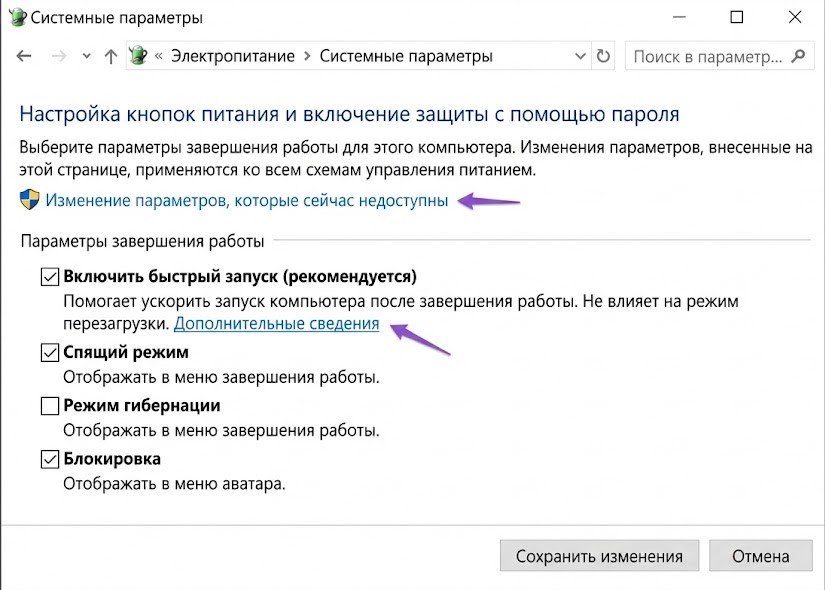Select 'Системные параметры' in the breadcrumb path
825x590 pixels.
(x=405, y=56)
